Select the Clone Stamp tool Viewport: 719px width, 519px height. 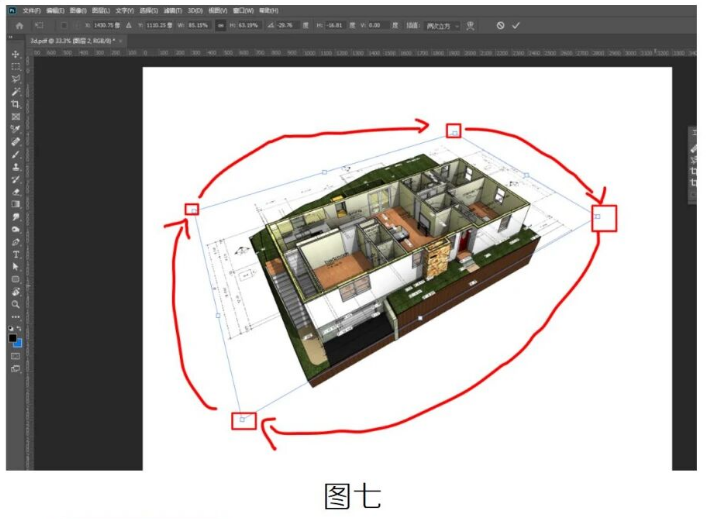[16, 167]
